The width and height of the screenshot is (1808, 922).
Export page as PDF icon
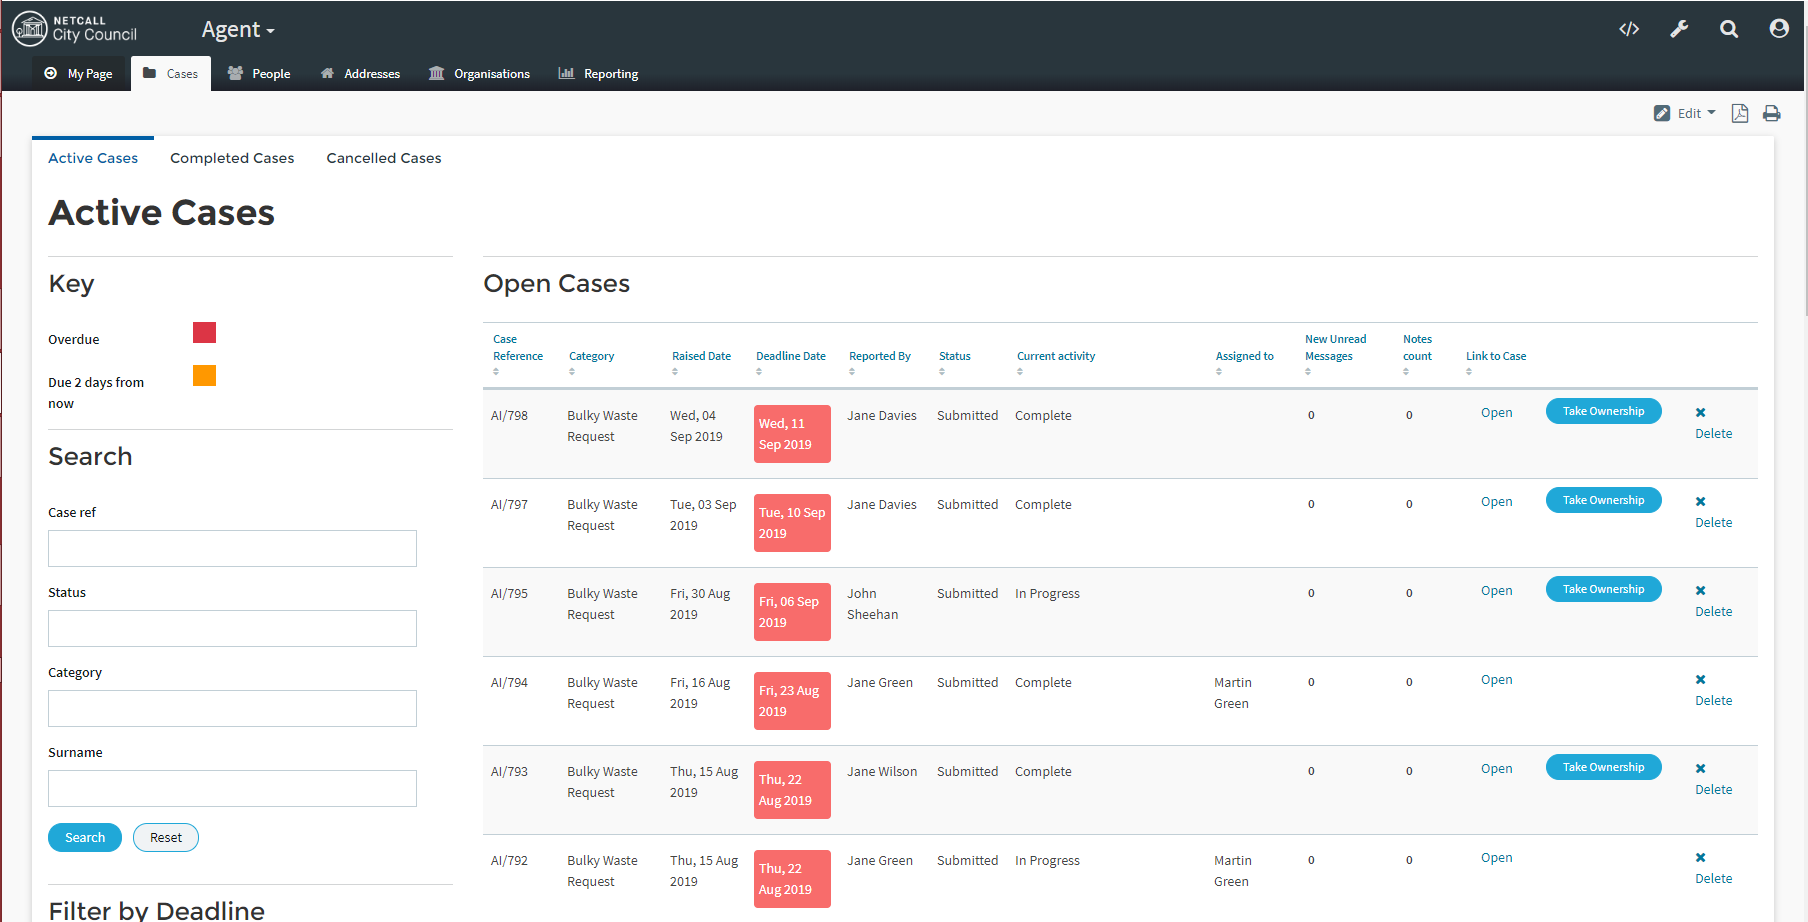click(1740, 113)
